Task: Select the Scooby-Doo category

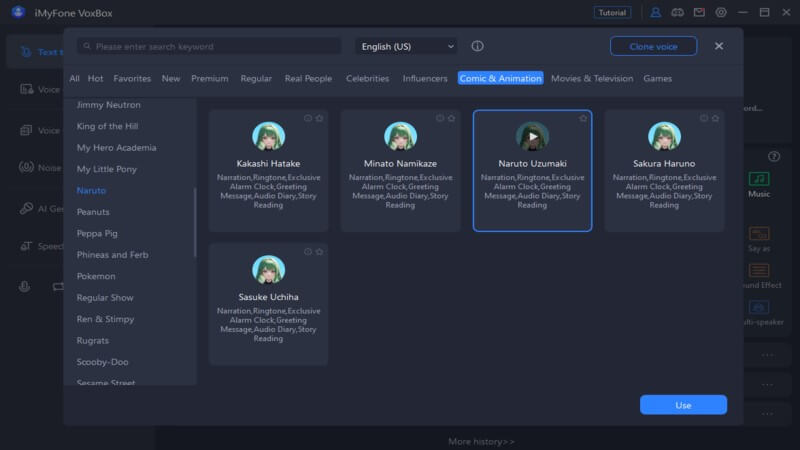Action: point(102,362)
